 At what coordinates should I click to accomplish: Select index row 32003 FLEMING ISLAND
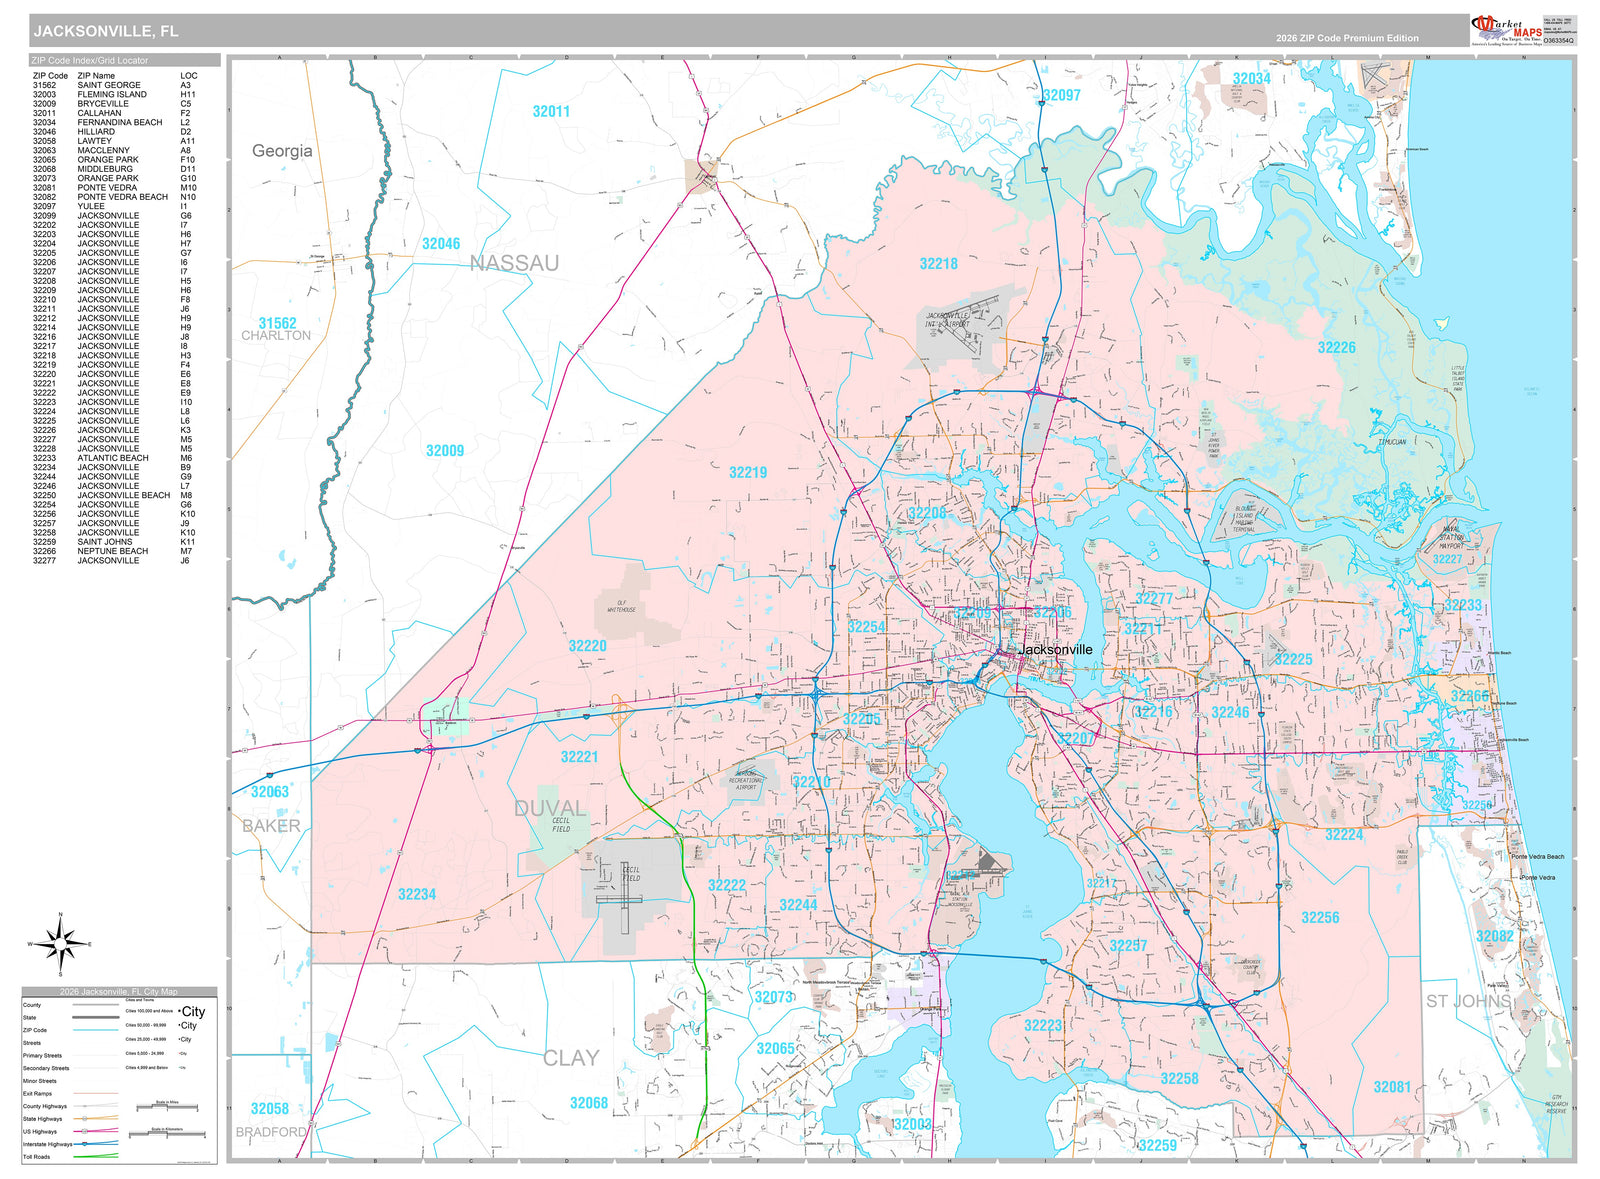coord(114,95)
